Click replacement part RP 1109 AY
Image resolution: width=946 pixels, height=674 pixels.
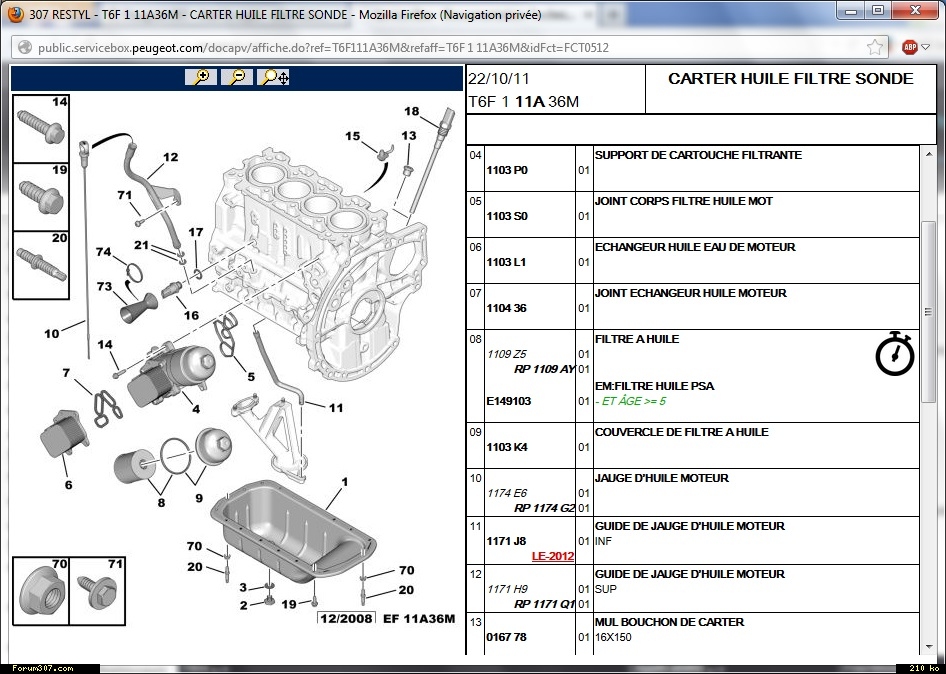click(544, 369)
